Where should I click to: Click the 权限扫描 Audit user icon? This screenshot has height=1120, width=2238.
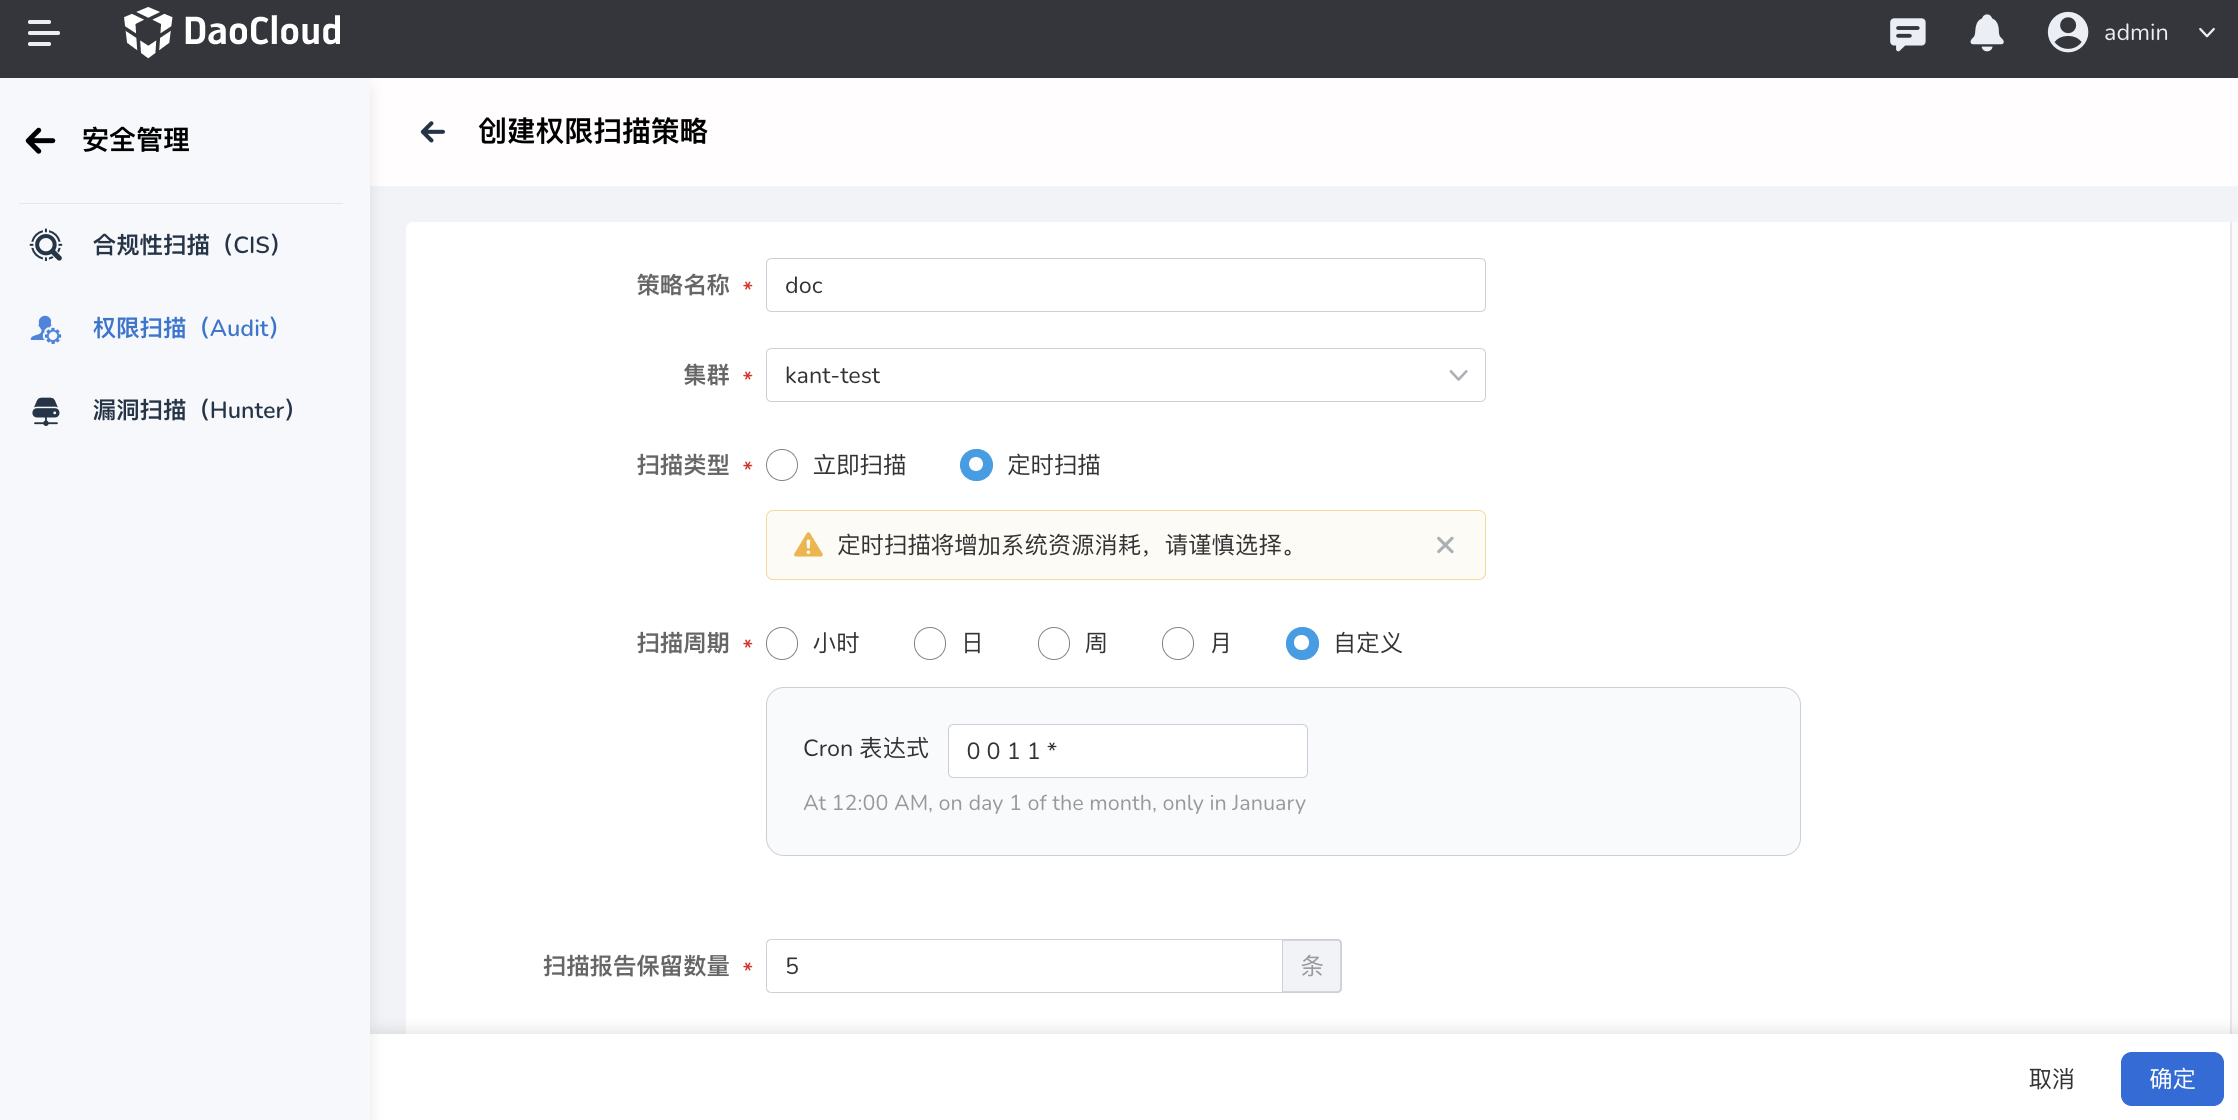click(46, 328)
